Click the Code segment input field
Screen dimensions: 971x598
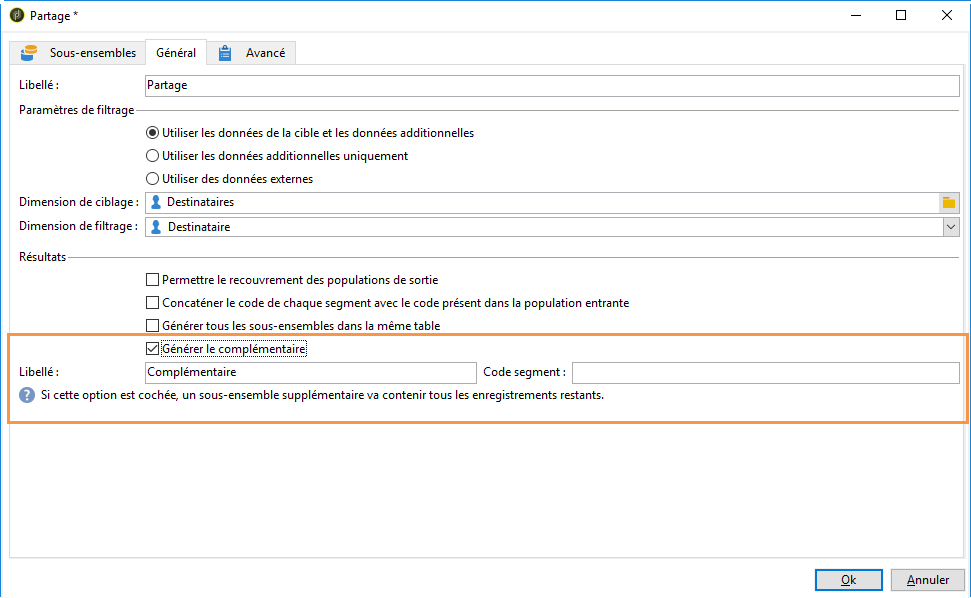[765, 373]
